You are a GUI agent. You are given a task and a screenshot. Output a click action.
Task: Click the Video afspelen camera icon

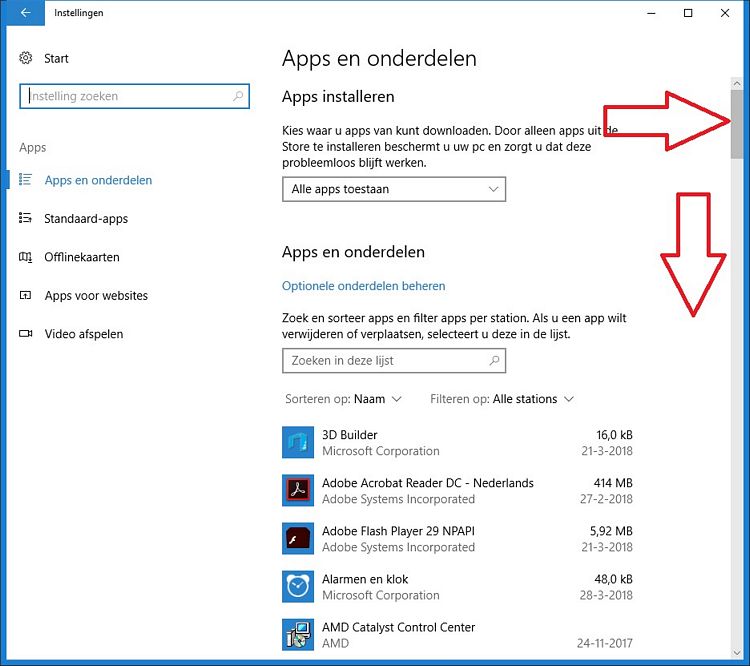tap(25, 333)
